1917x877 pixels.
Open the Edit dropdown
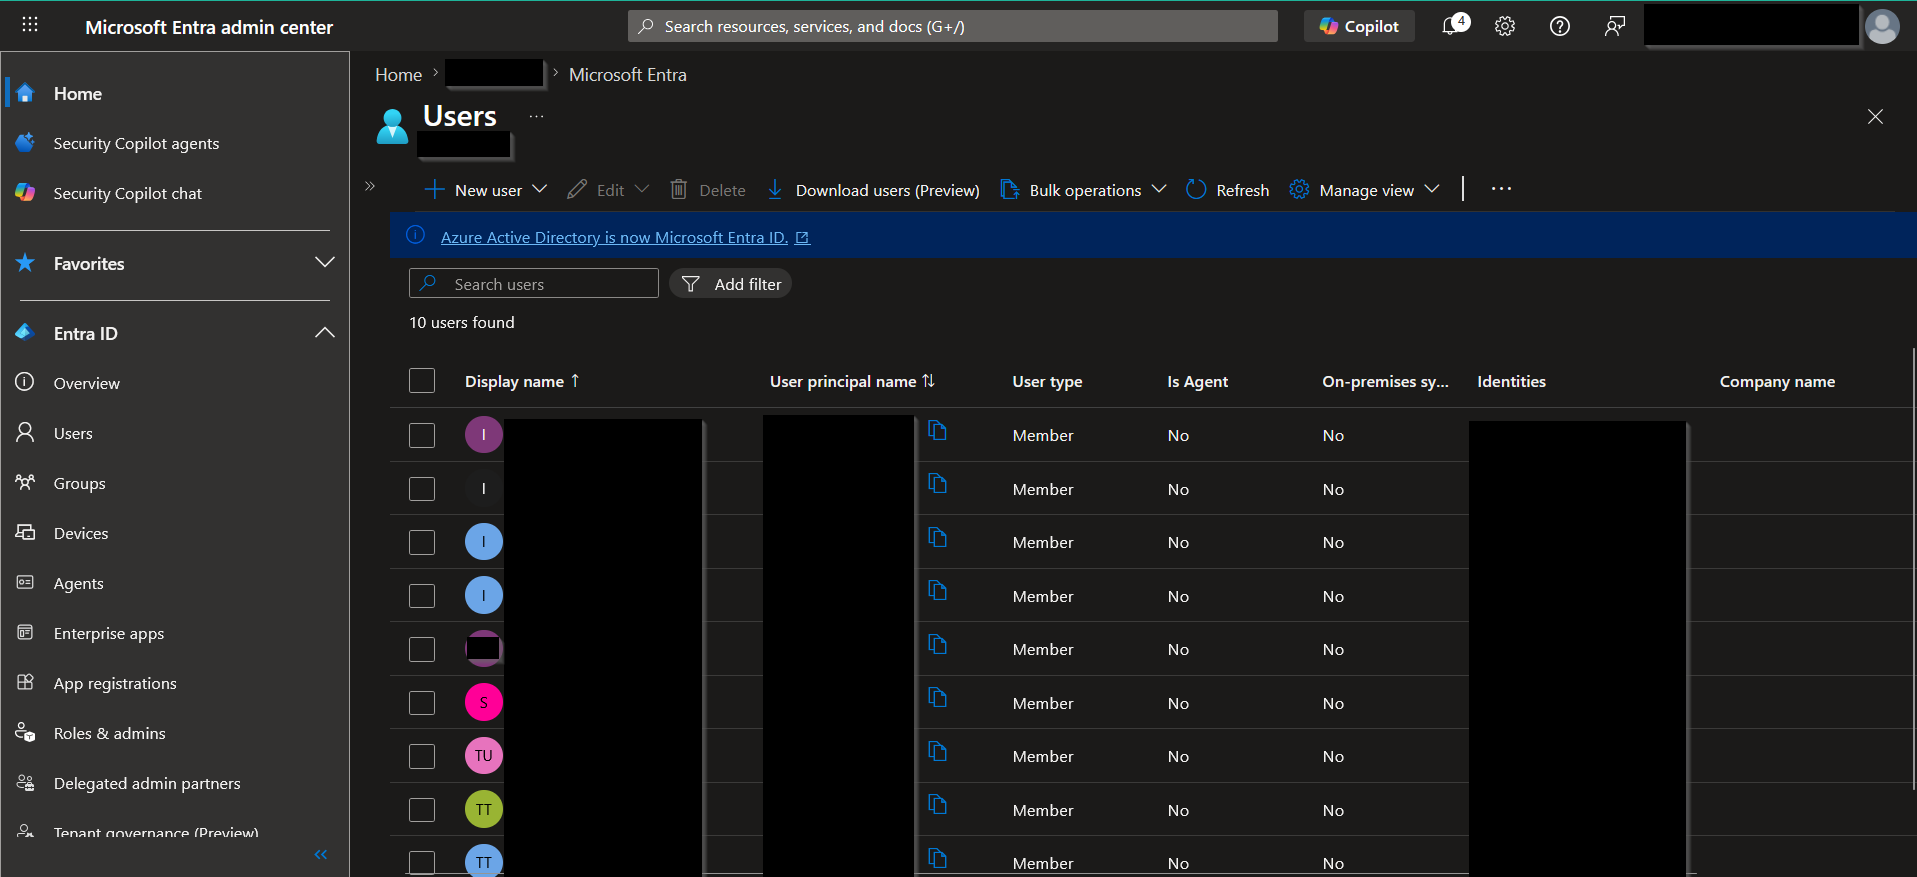[608, 190]
